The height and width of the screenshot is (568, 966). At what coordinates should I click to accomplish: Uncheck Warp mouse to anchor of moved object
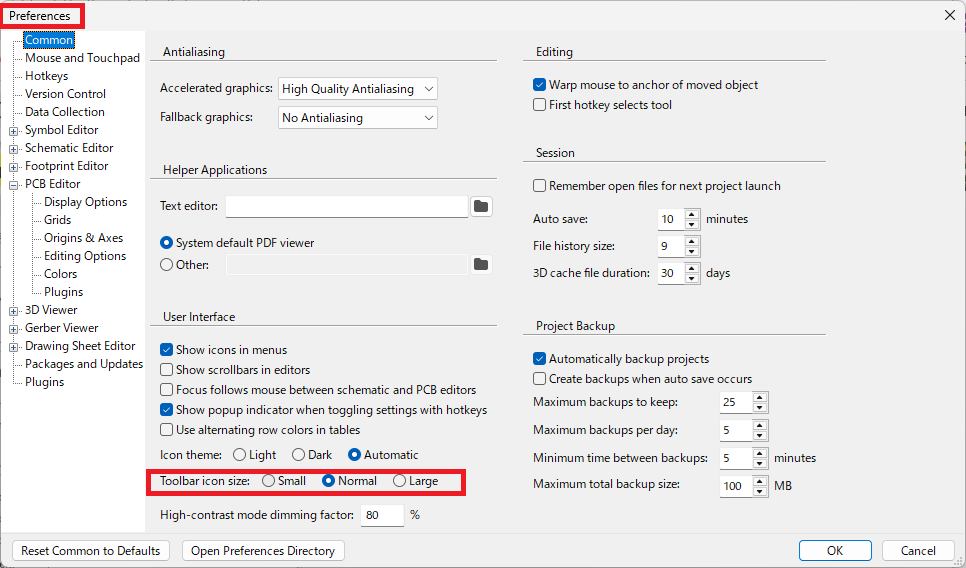point(540,85)
